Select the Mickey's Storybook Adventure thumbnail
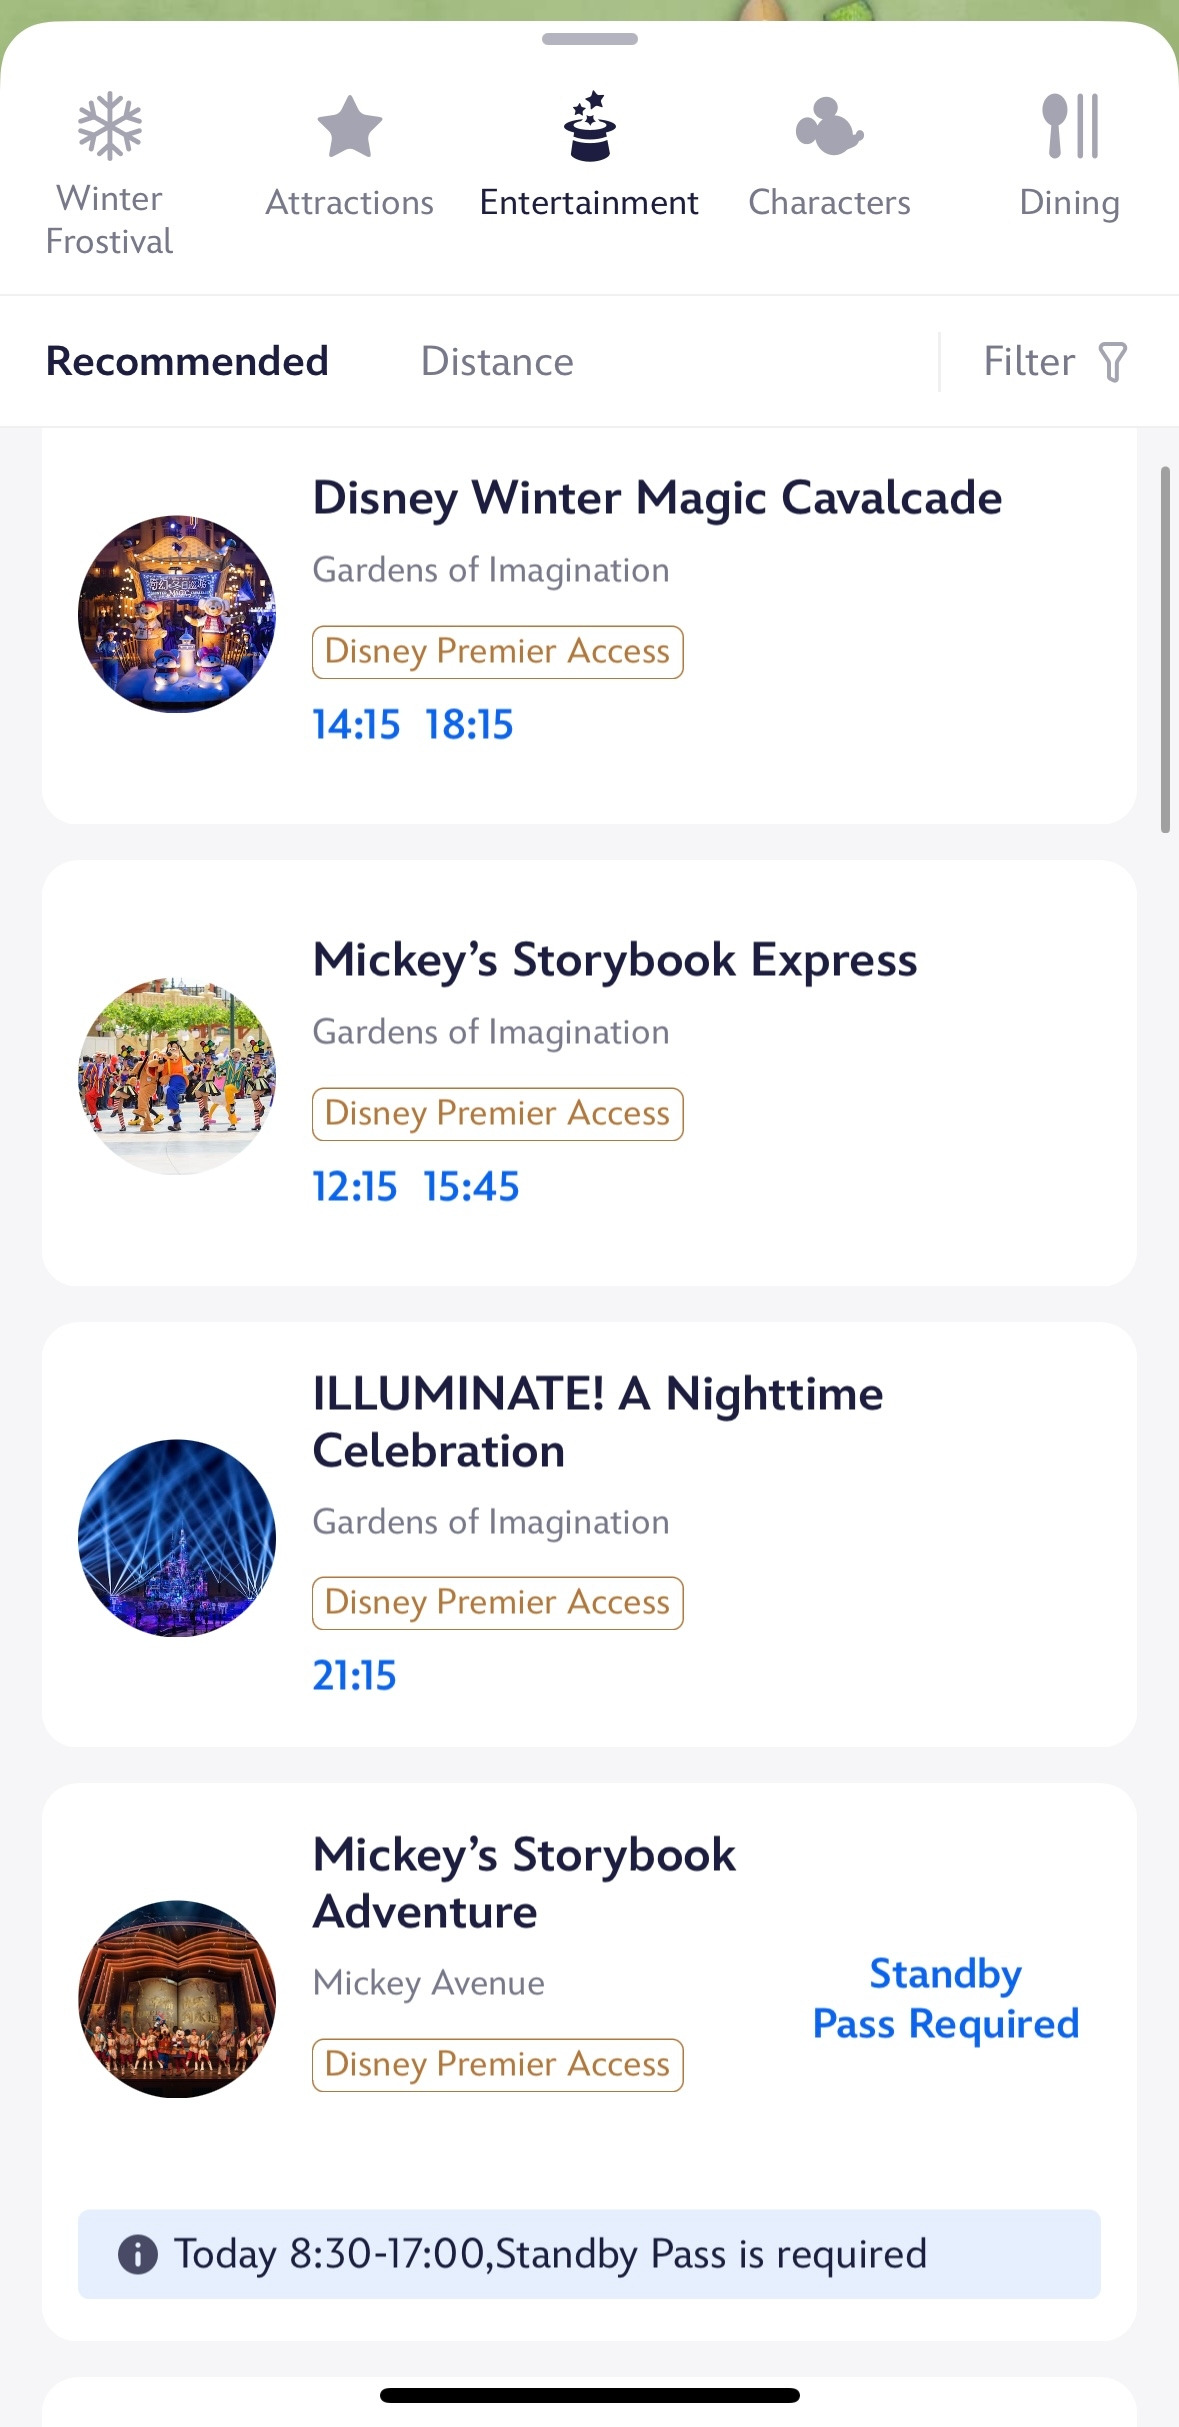The image size is (1179, 2427). pos(177,1999)
